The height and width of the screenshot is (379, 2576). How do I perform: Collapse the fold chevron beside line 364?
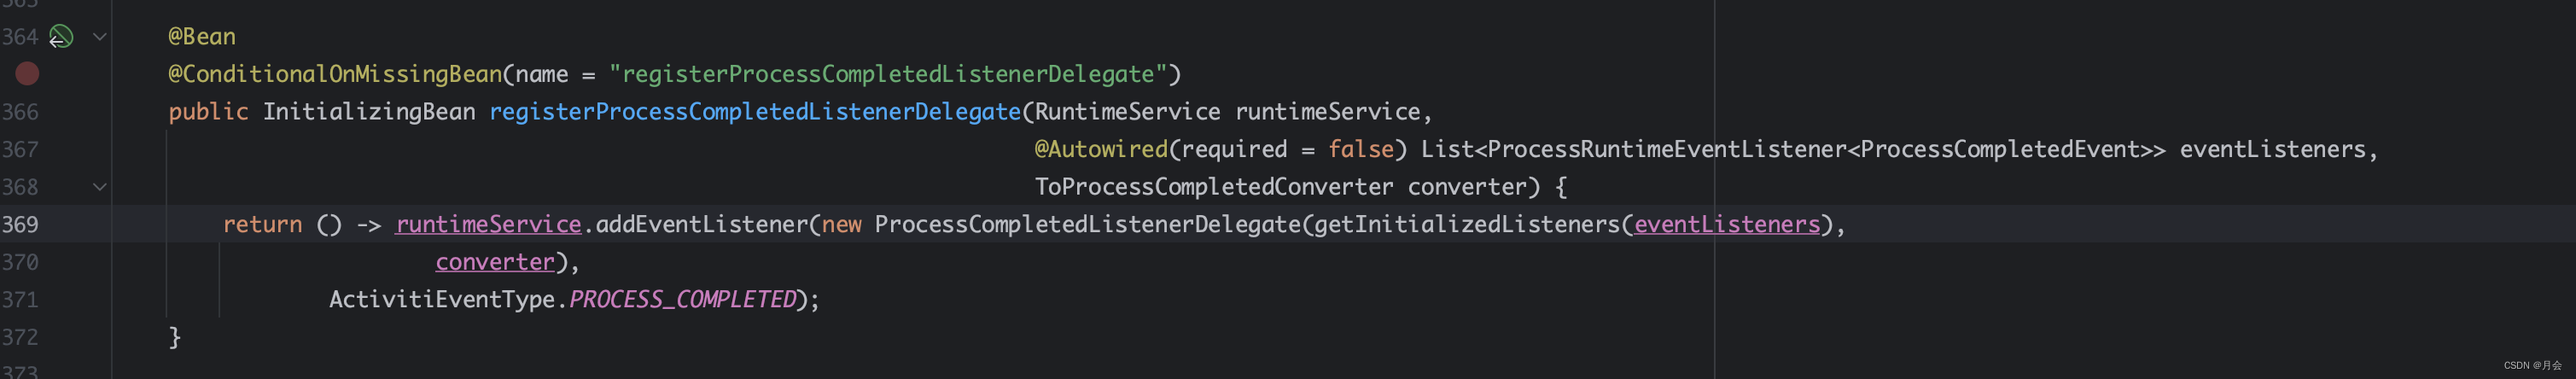point(100,37)
